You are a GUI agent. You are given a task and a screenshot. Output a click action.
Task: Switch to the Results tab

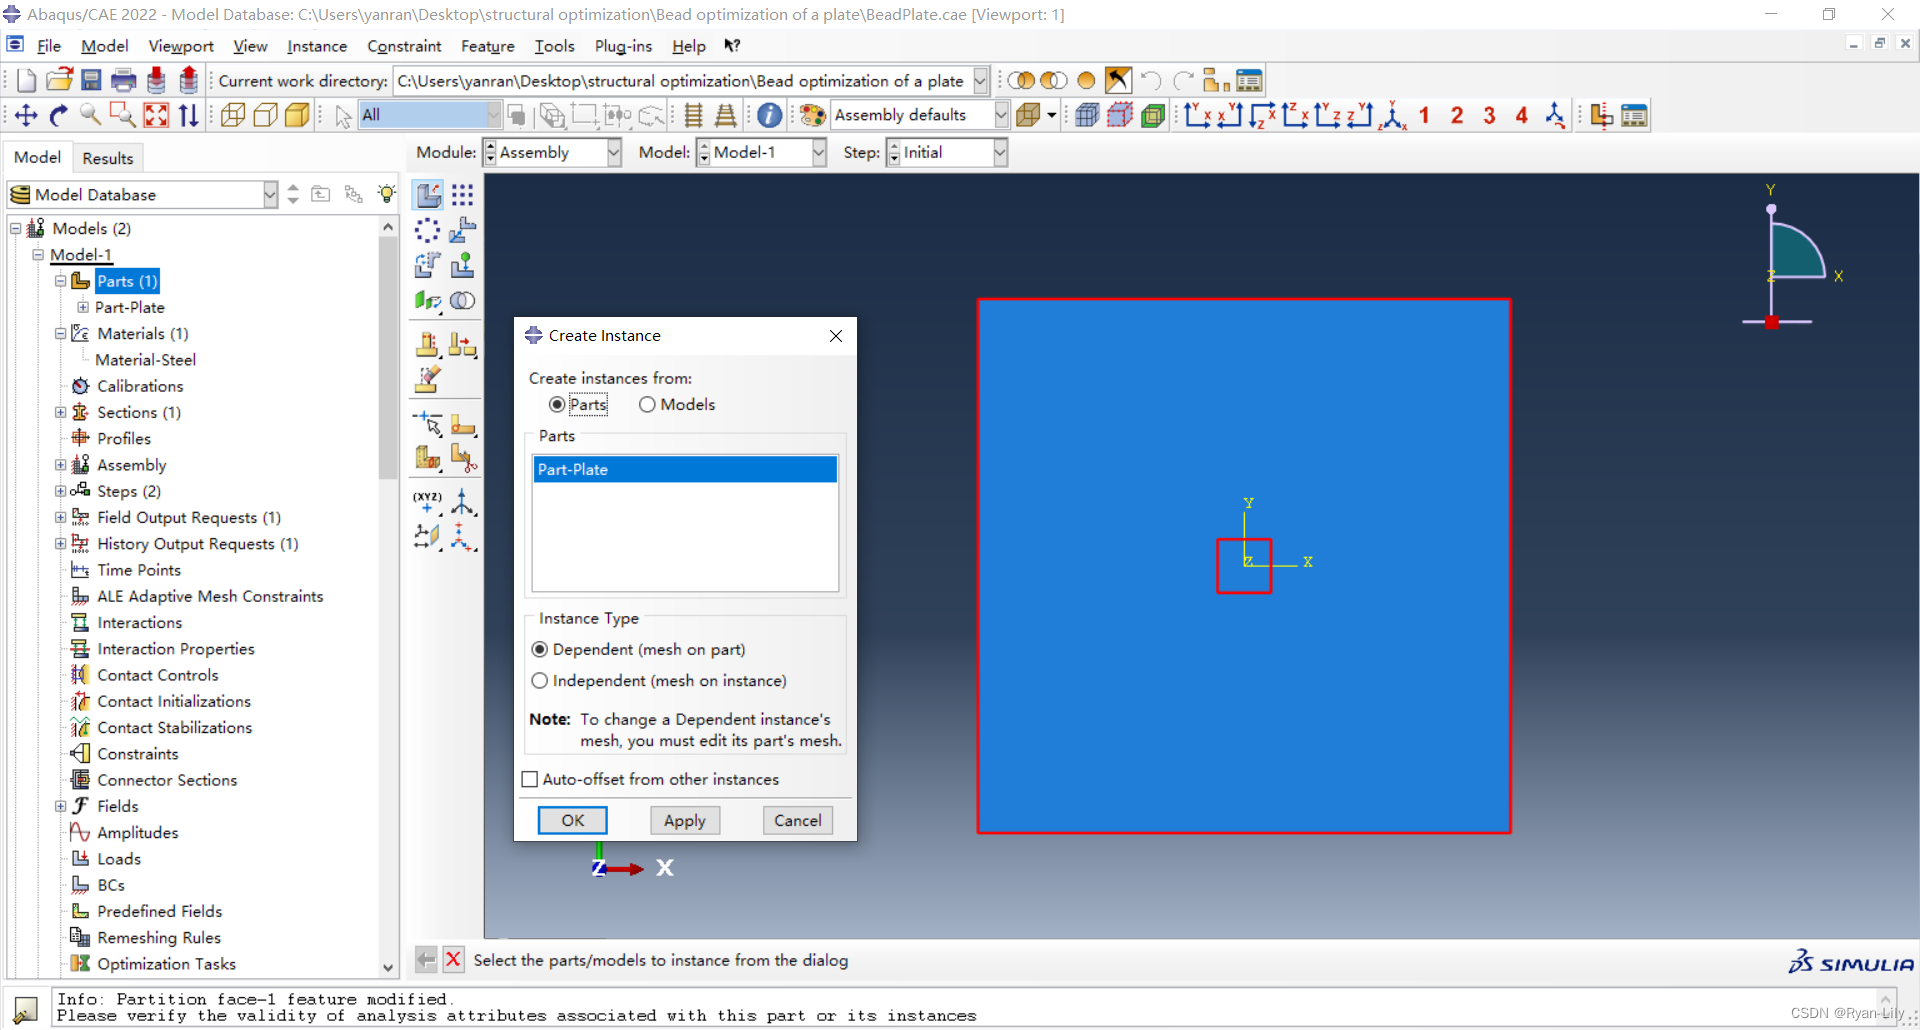108,158
